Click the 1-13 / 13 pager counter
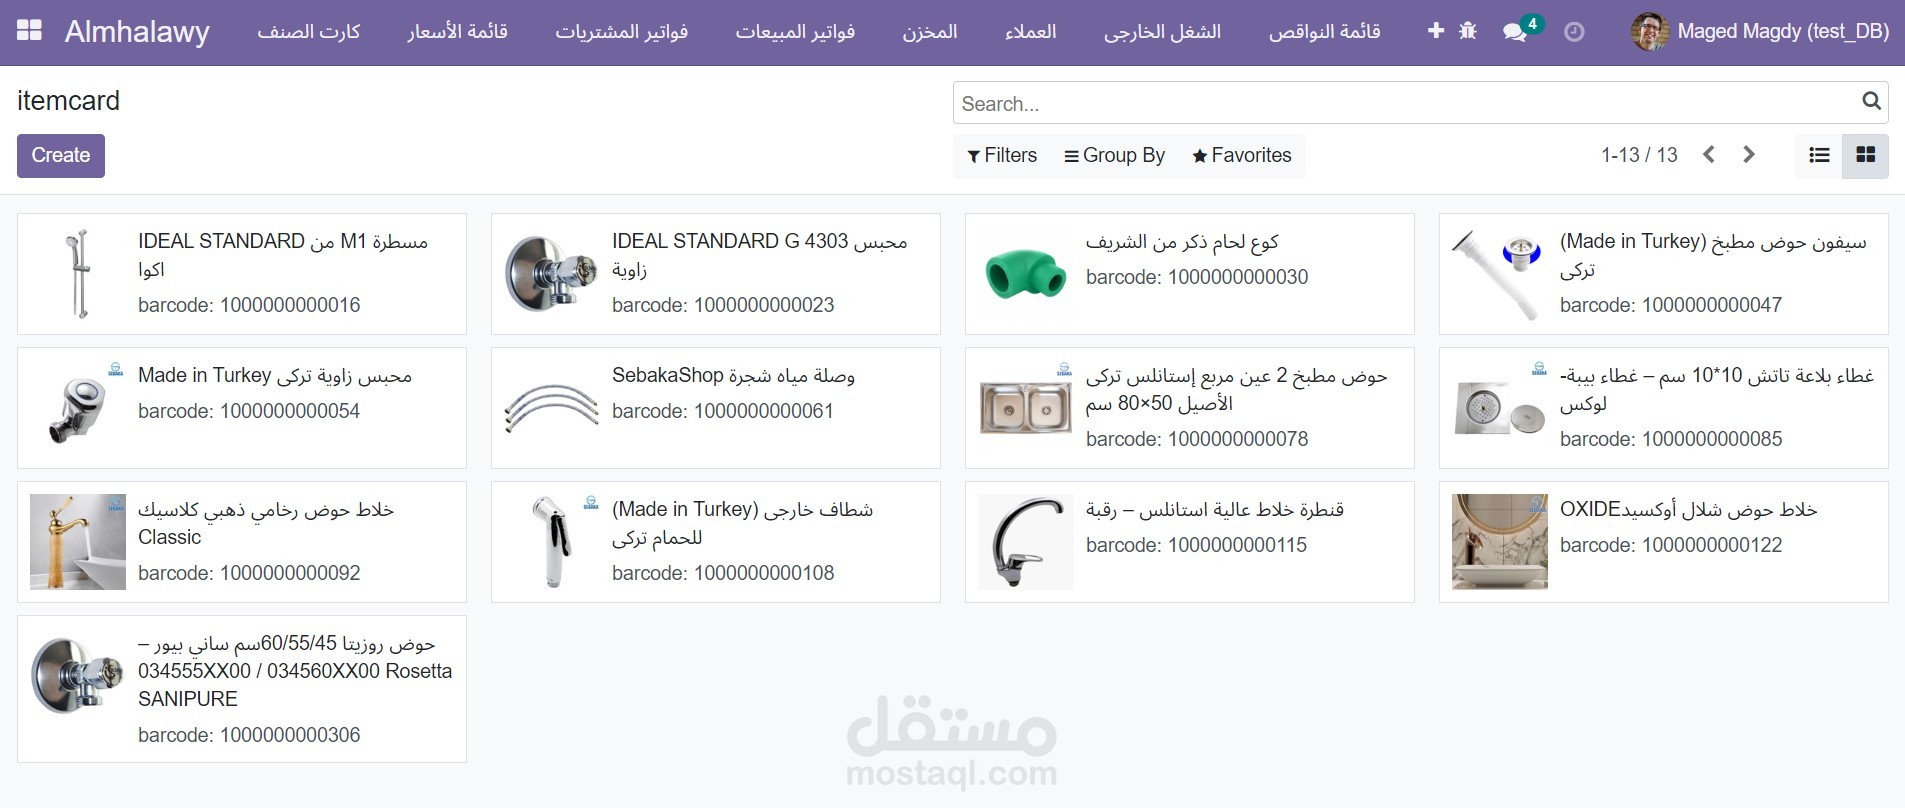Screen dimensions: 1905x808 pyautogui.click(x=1639, y=155)
